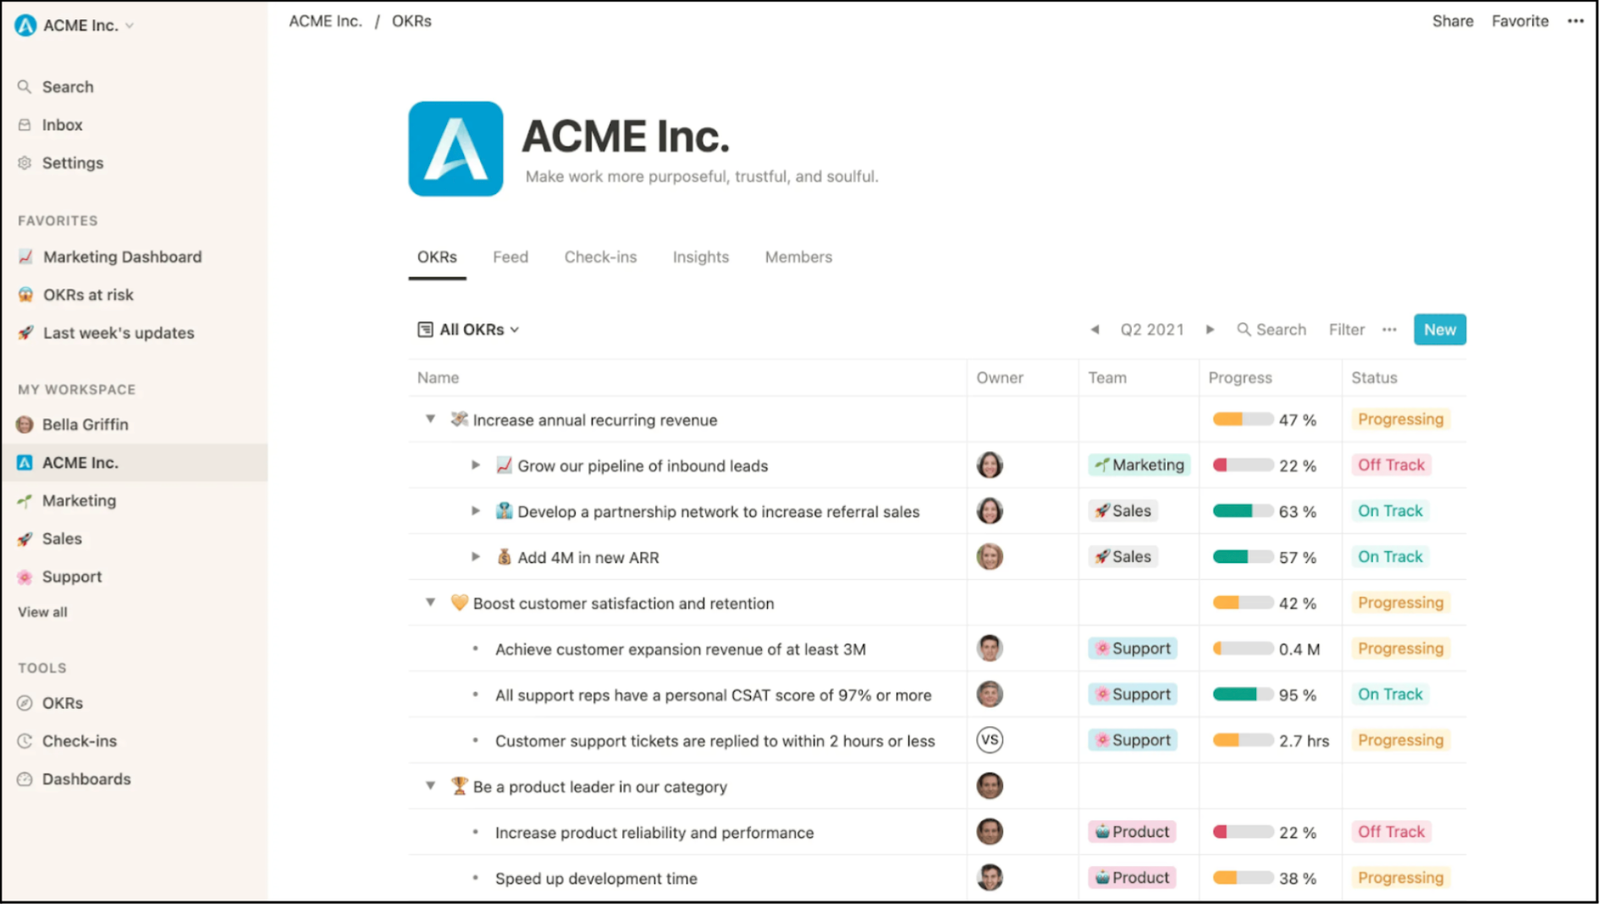Open Settings via the gear icon
This screenshot has width=1600, height=904.
click(72, 162)
